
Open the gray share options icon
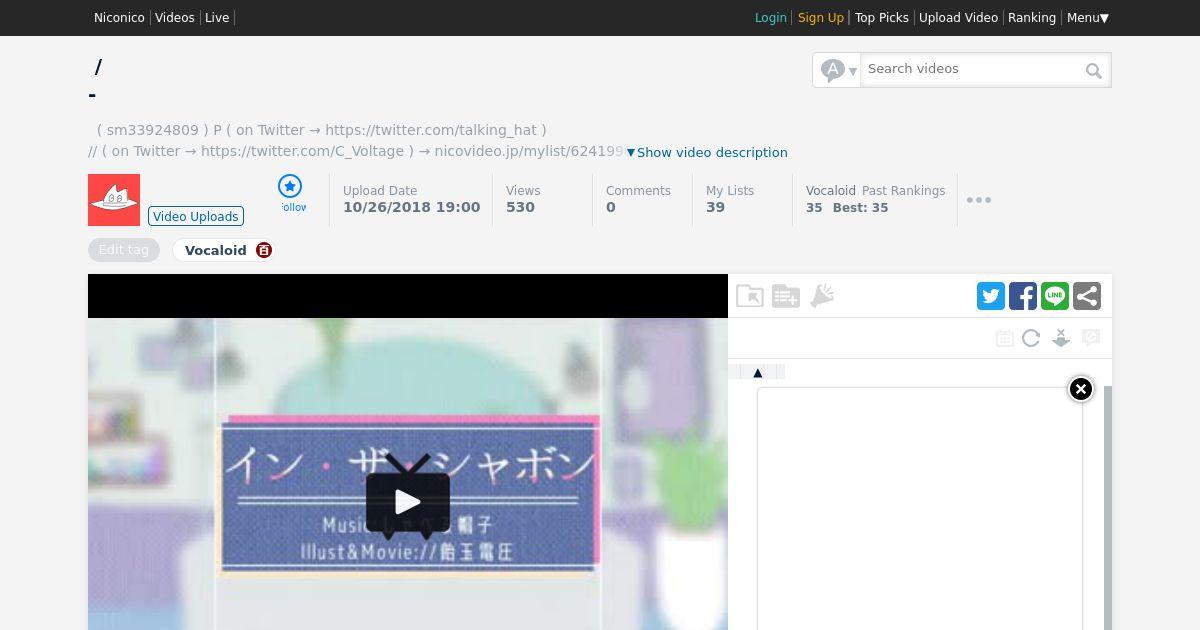[1087, 296]
